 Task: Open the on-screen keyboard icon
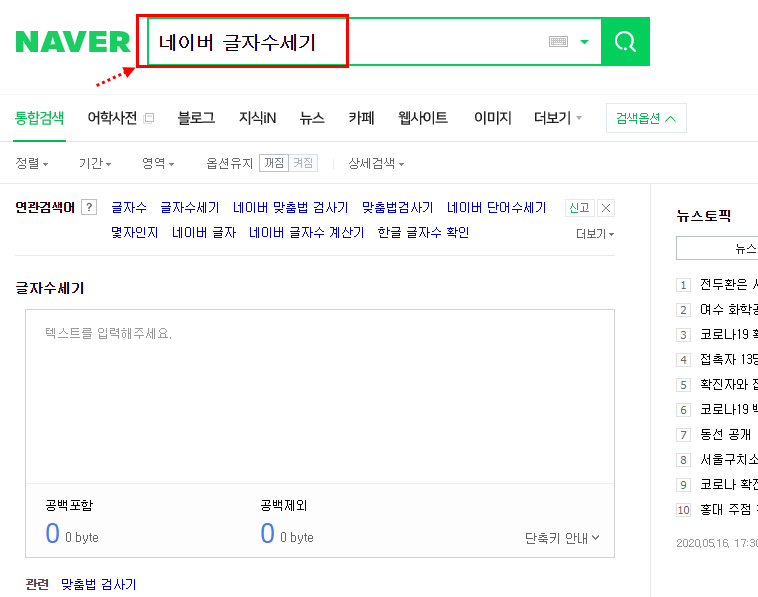coord(558,42)
